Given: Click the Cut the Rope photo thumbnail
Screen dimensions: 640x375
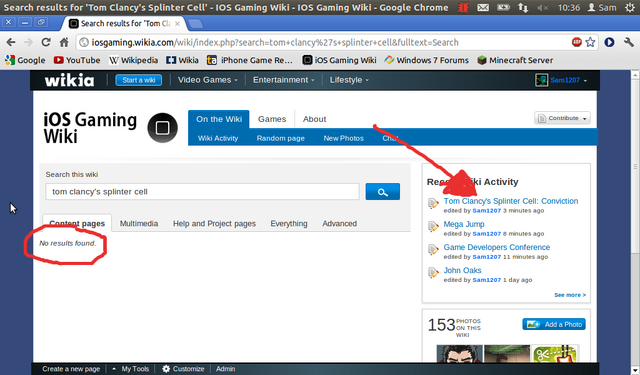Looking at the screenshot, I should point(555,354).
